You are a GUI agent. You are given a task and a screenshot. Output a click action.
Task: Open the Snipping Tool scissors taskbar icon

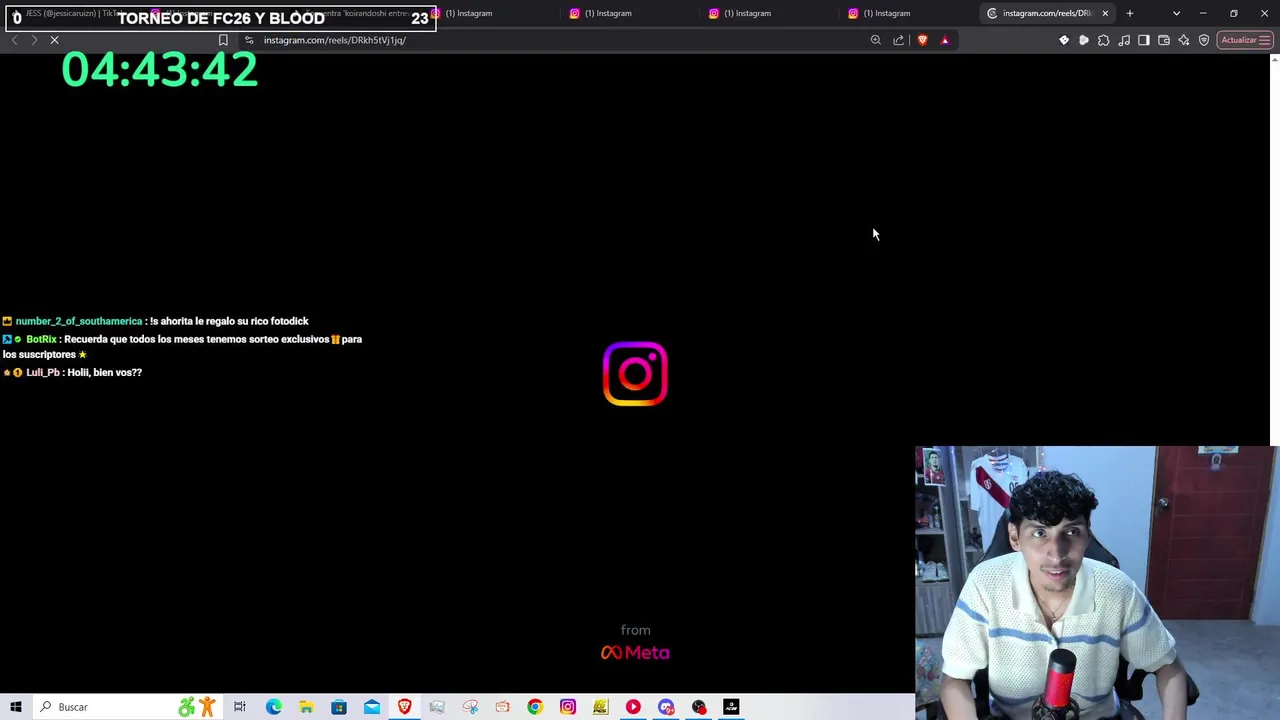470,707
